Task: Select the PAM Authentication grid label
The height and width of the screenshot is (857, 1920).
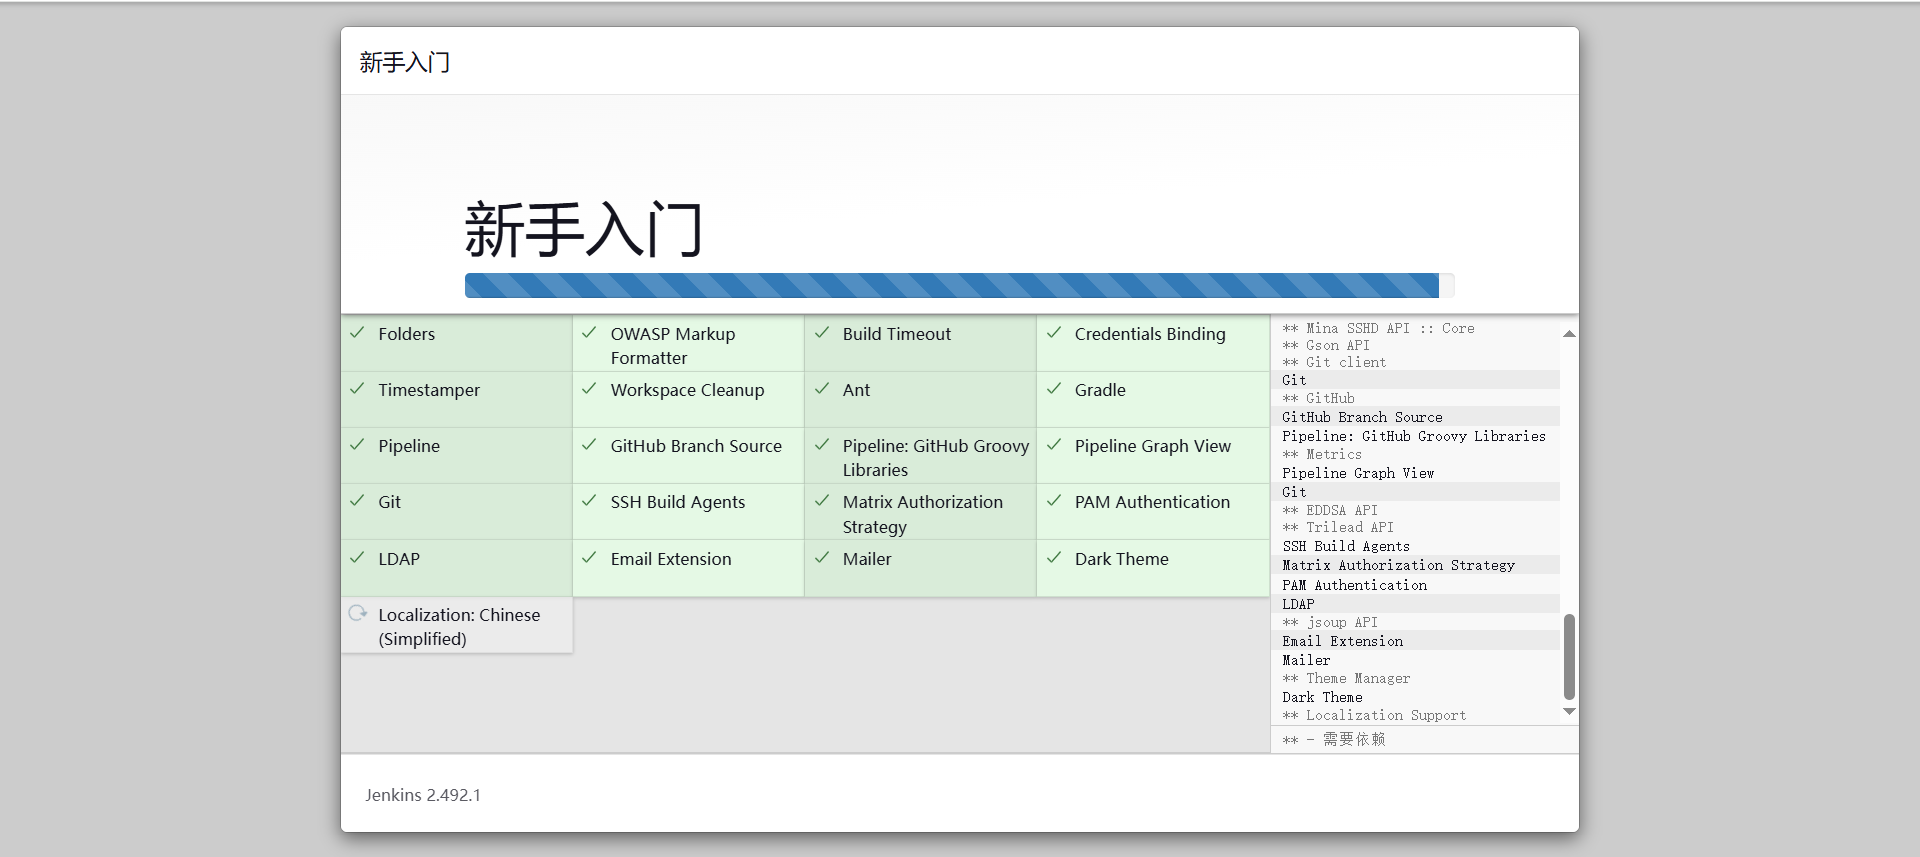Action: (x=1152, y=502)
